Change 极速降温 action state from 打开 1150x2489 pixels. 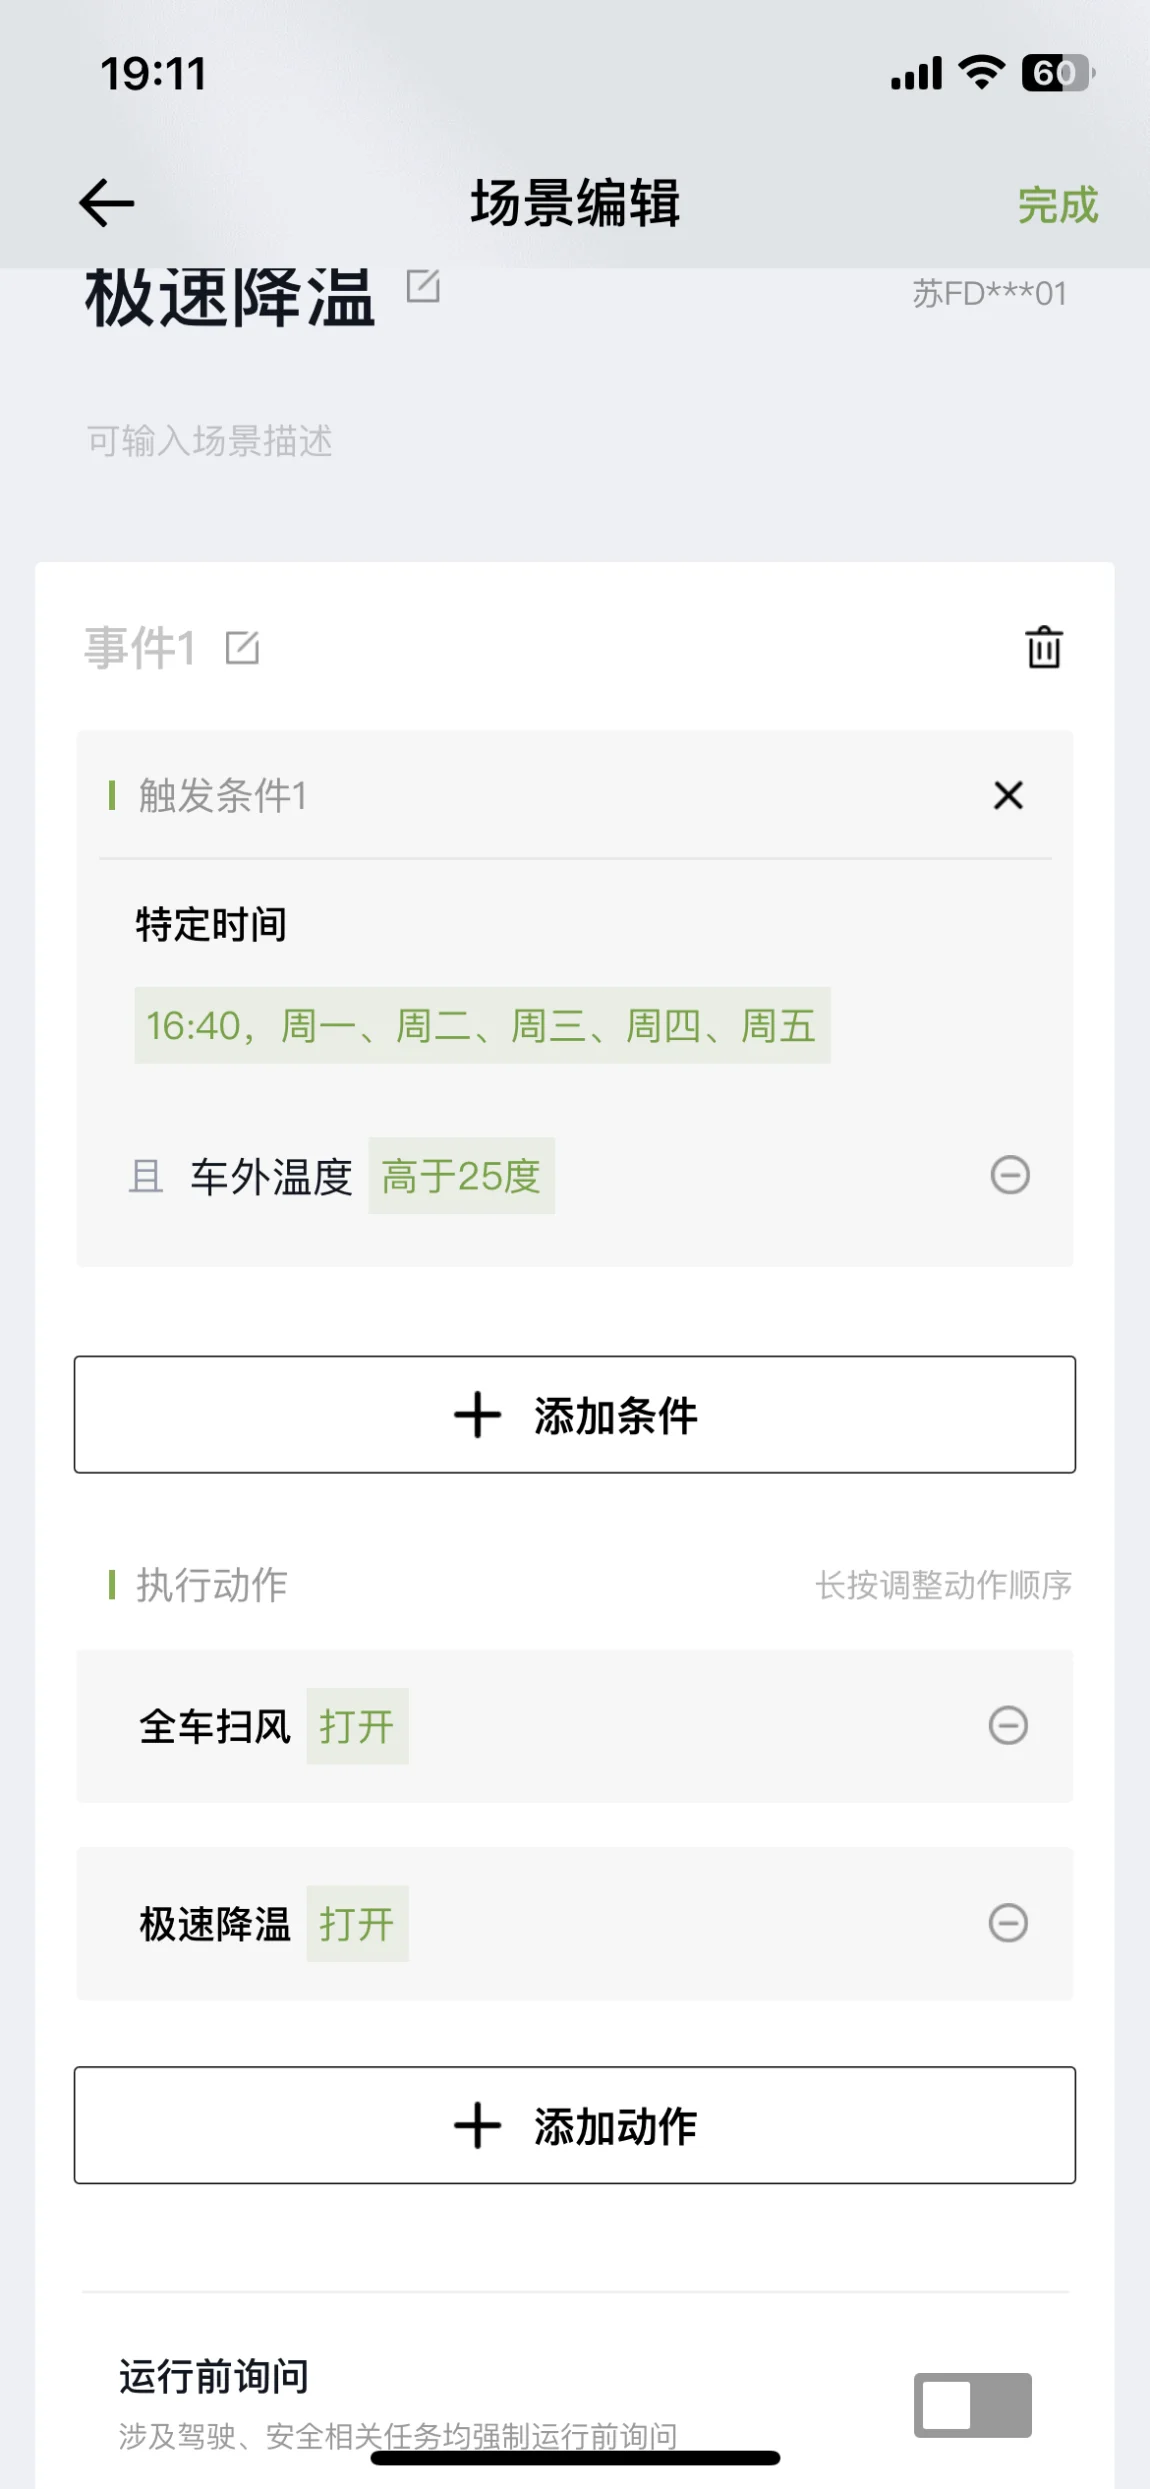357,1924
